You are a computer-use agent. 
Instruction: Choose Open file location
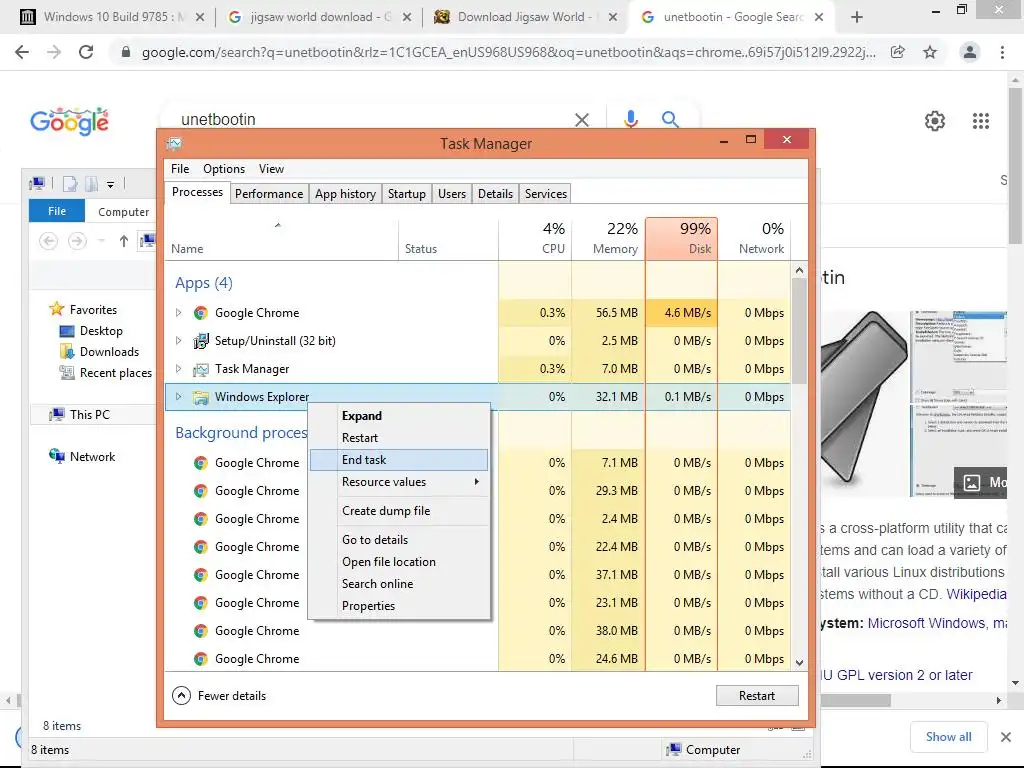coord(399,562)
